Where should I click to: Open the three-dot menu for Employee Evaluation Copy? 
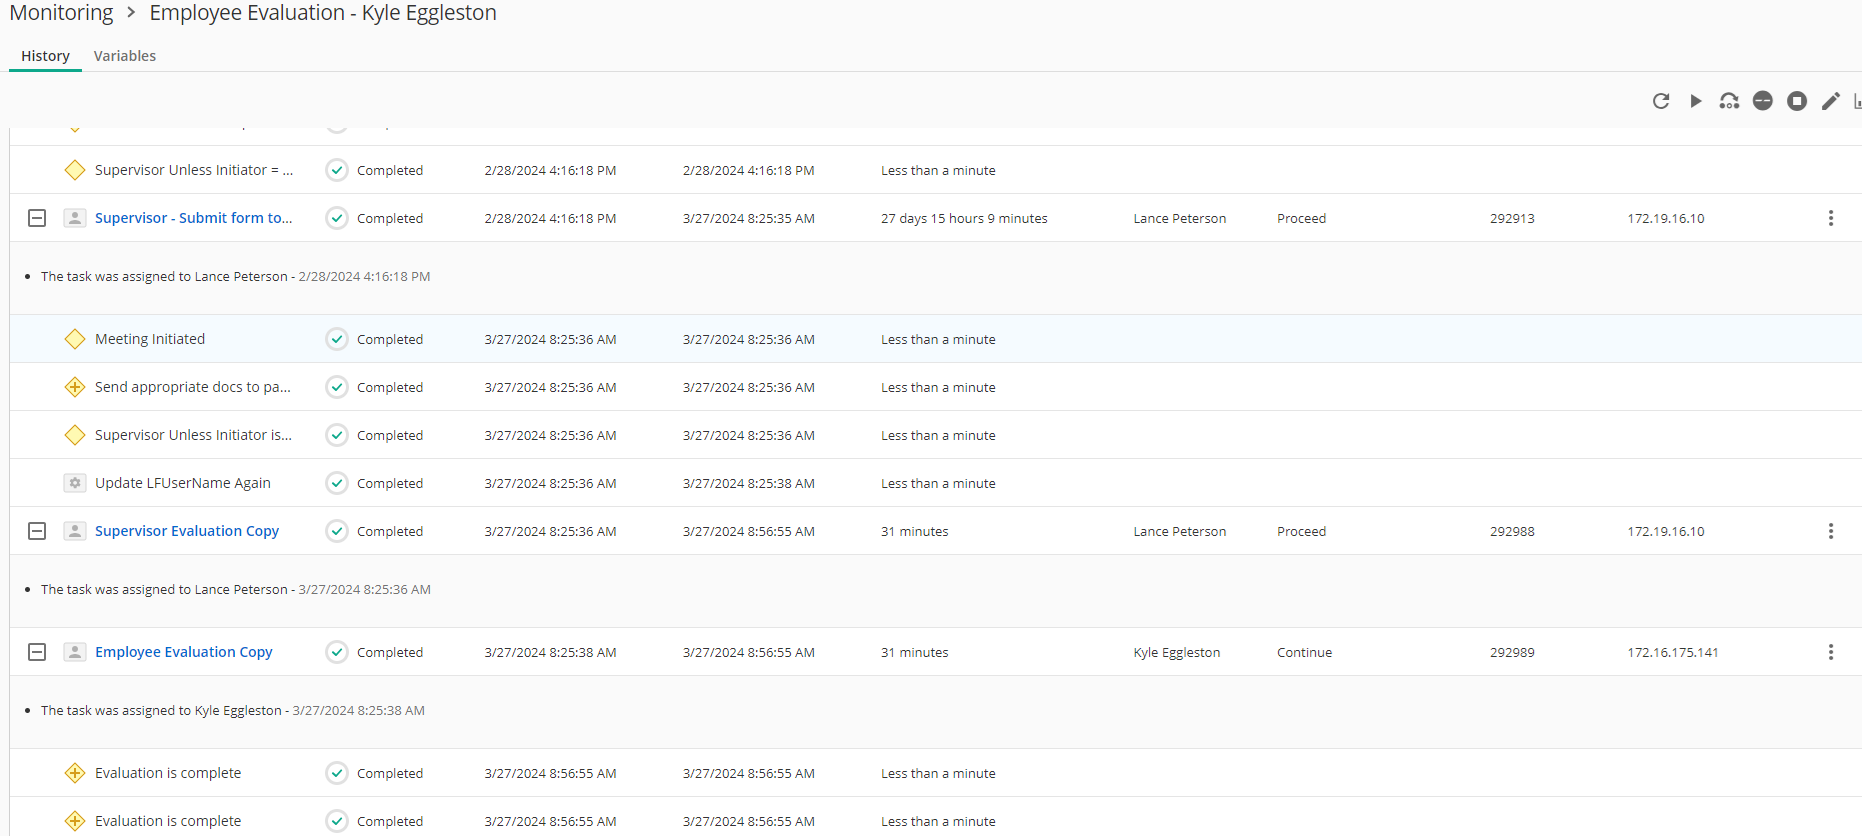click(1830, 652)
